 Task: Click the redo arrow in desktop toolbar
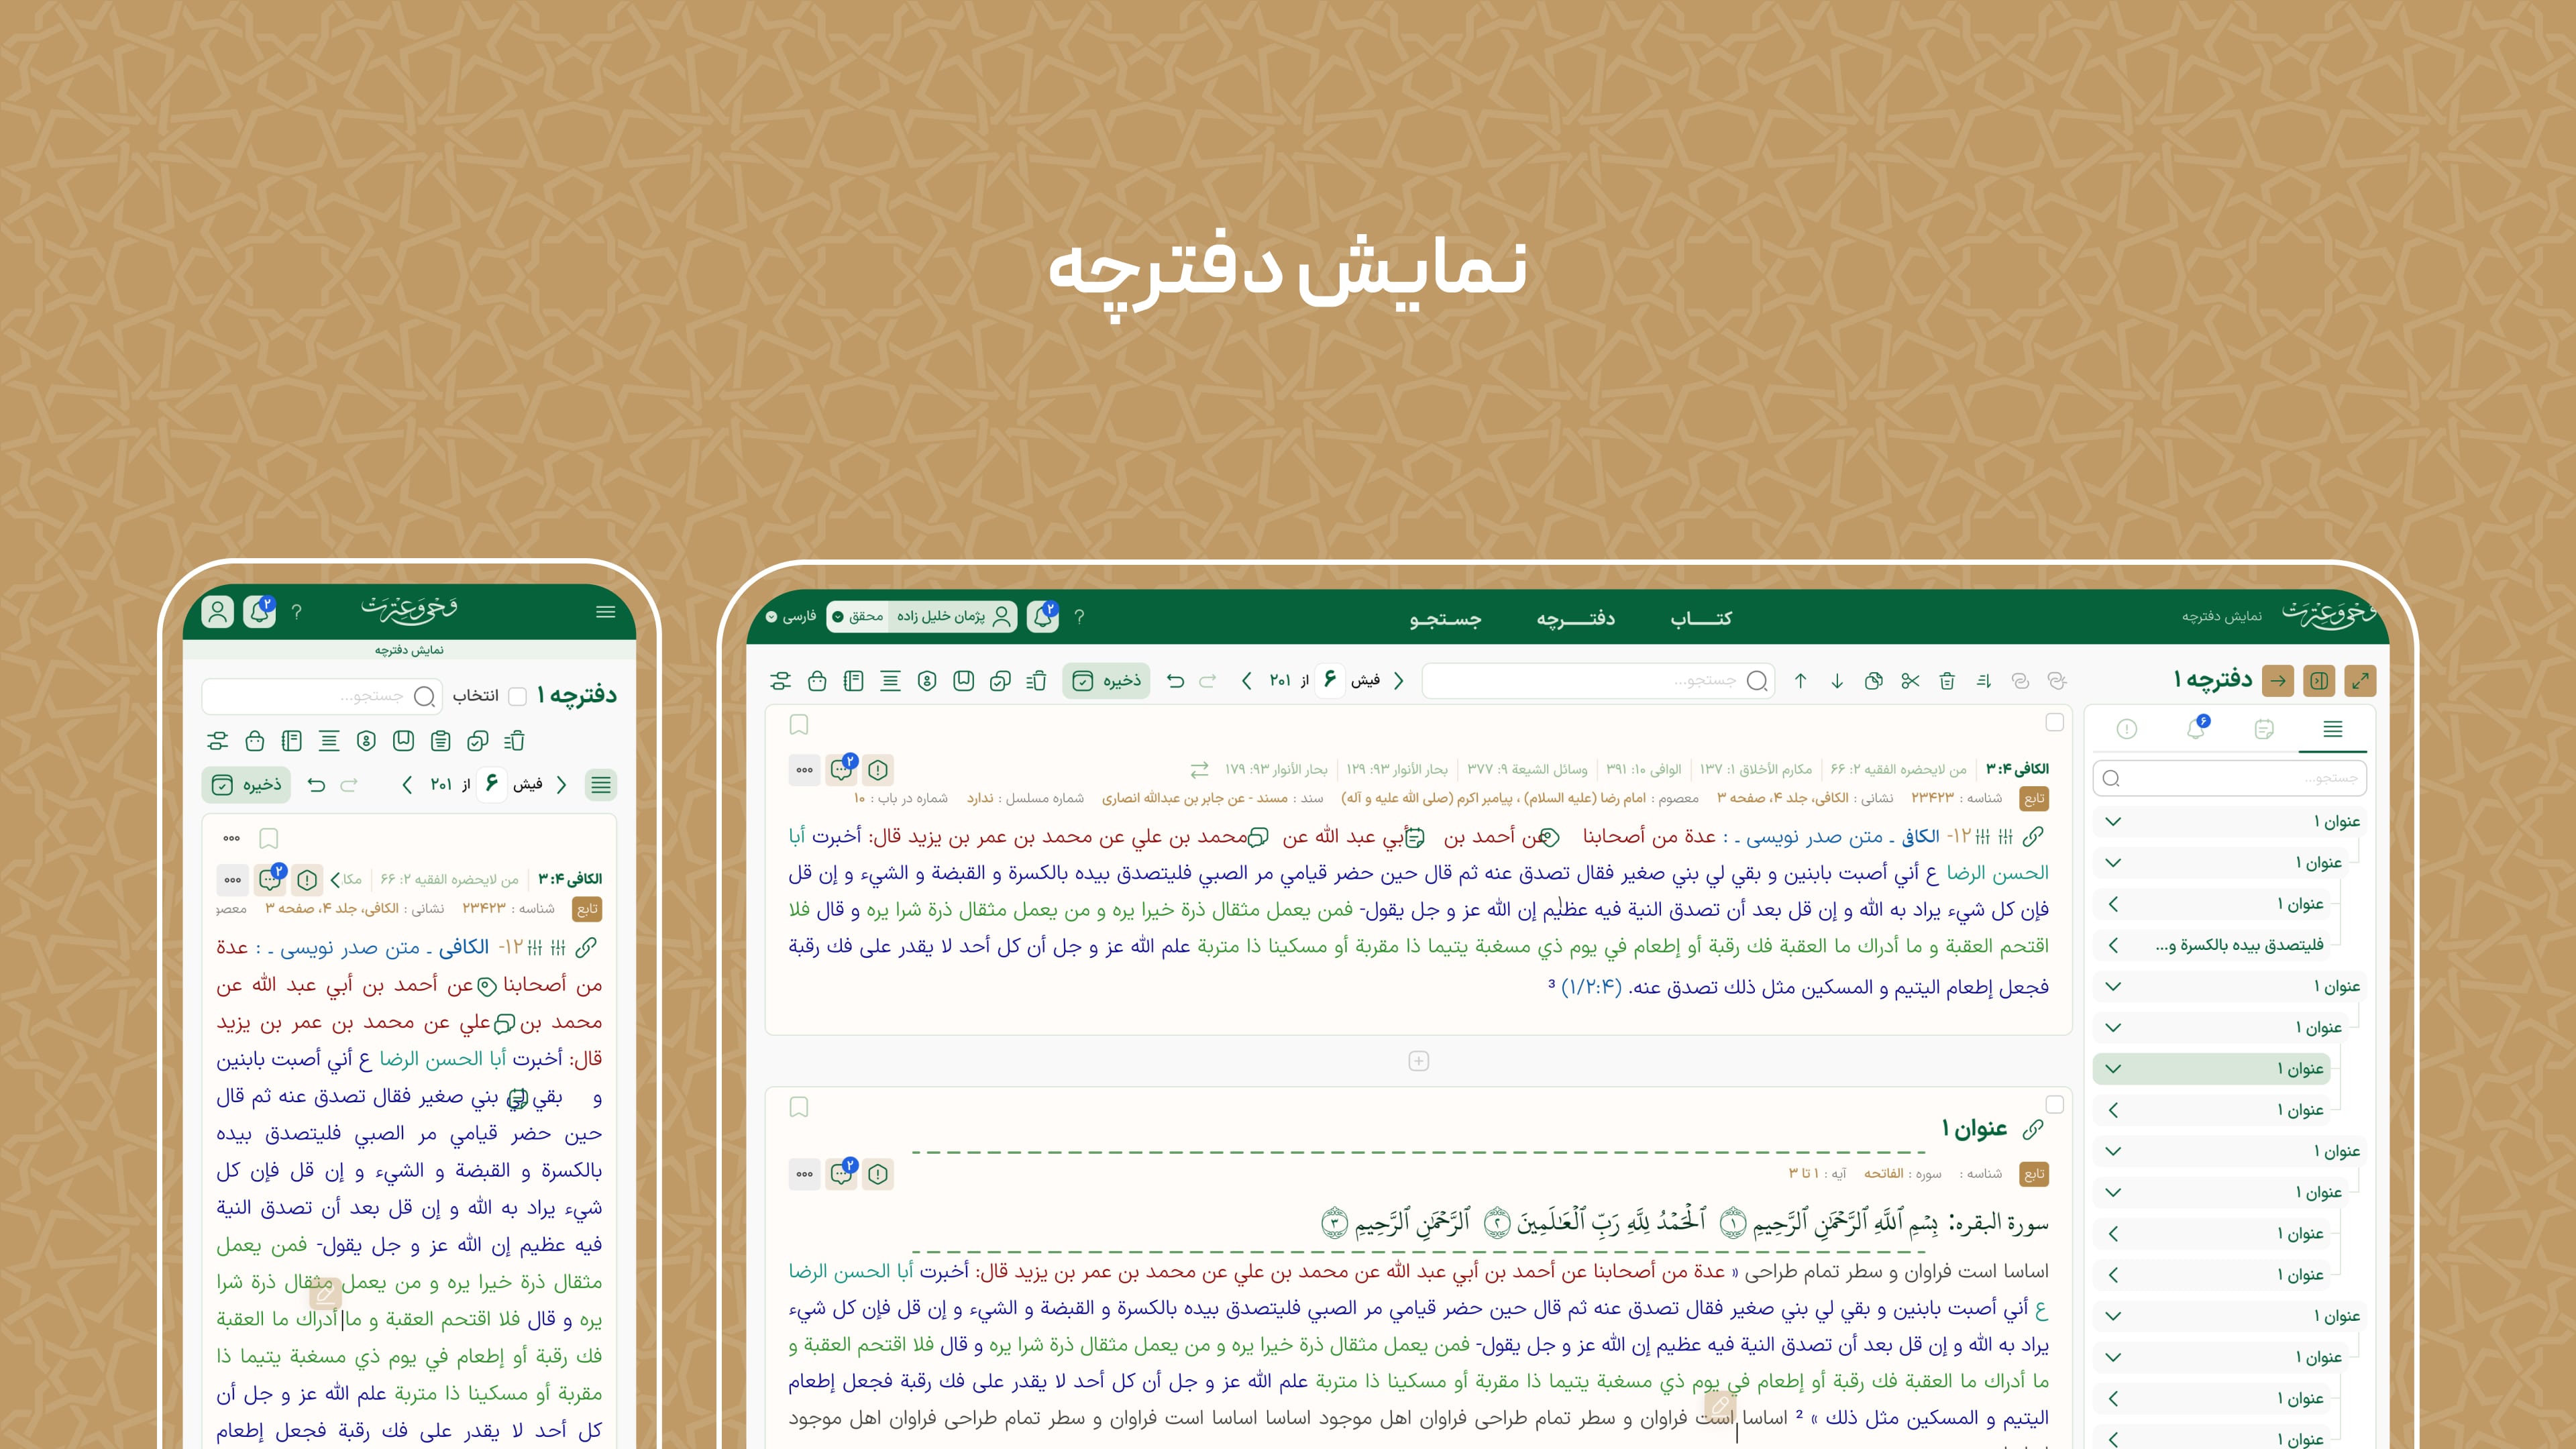point(1207,681)
